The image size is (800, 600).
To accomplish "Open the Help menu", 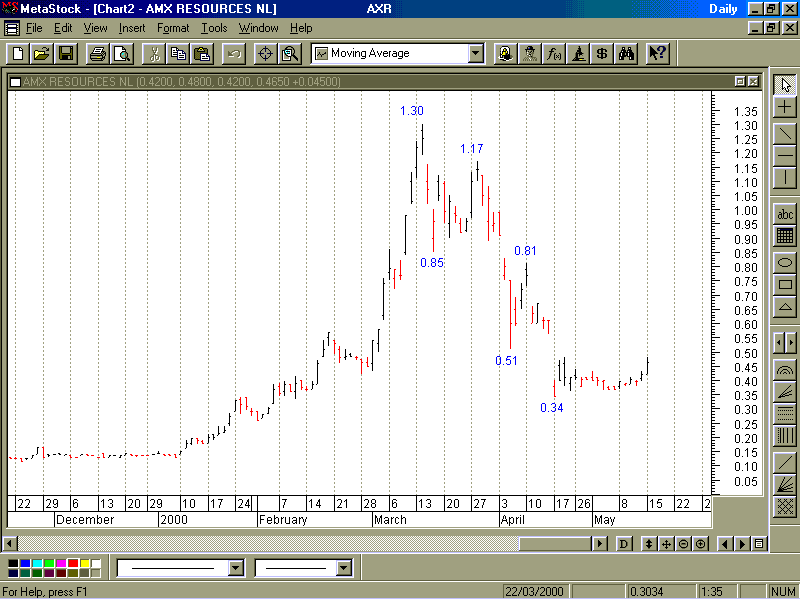I will point(301,28).
